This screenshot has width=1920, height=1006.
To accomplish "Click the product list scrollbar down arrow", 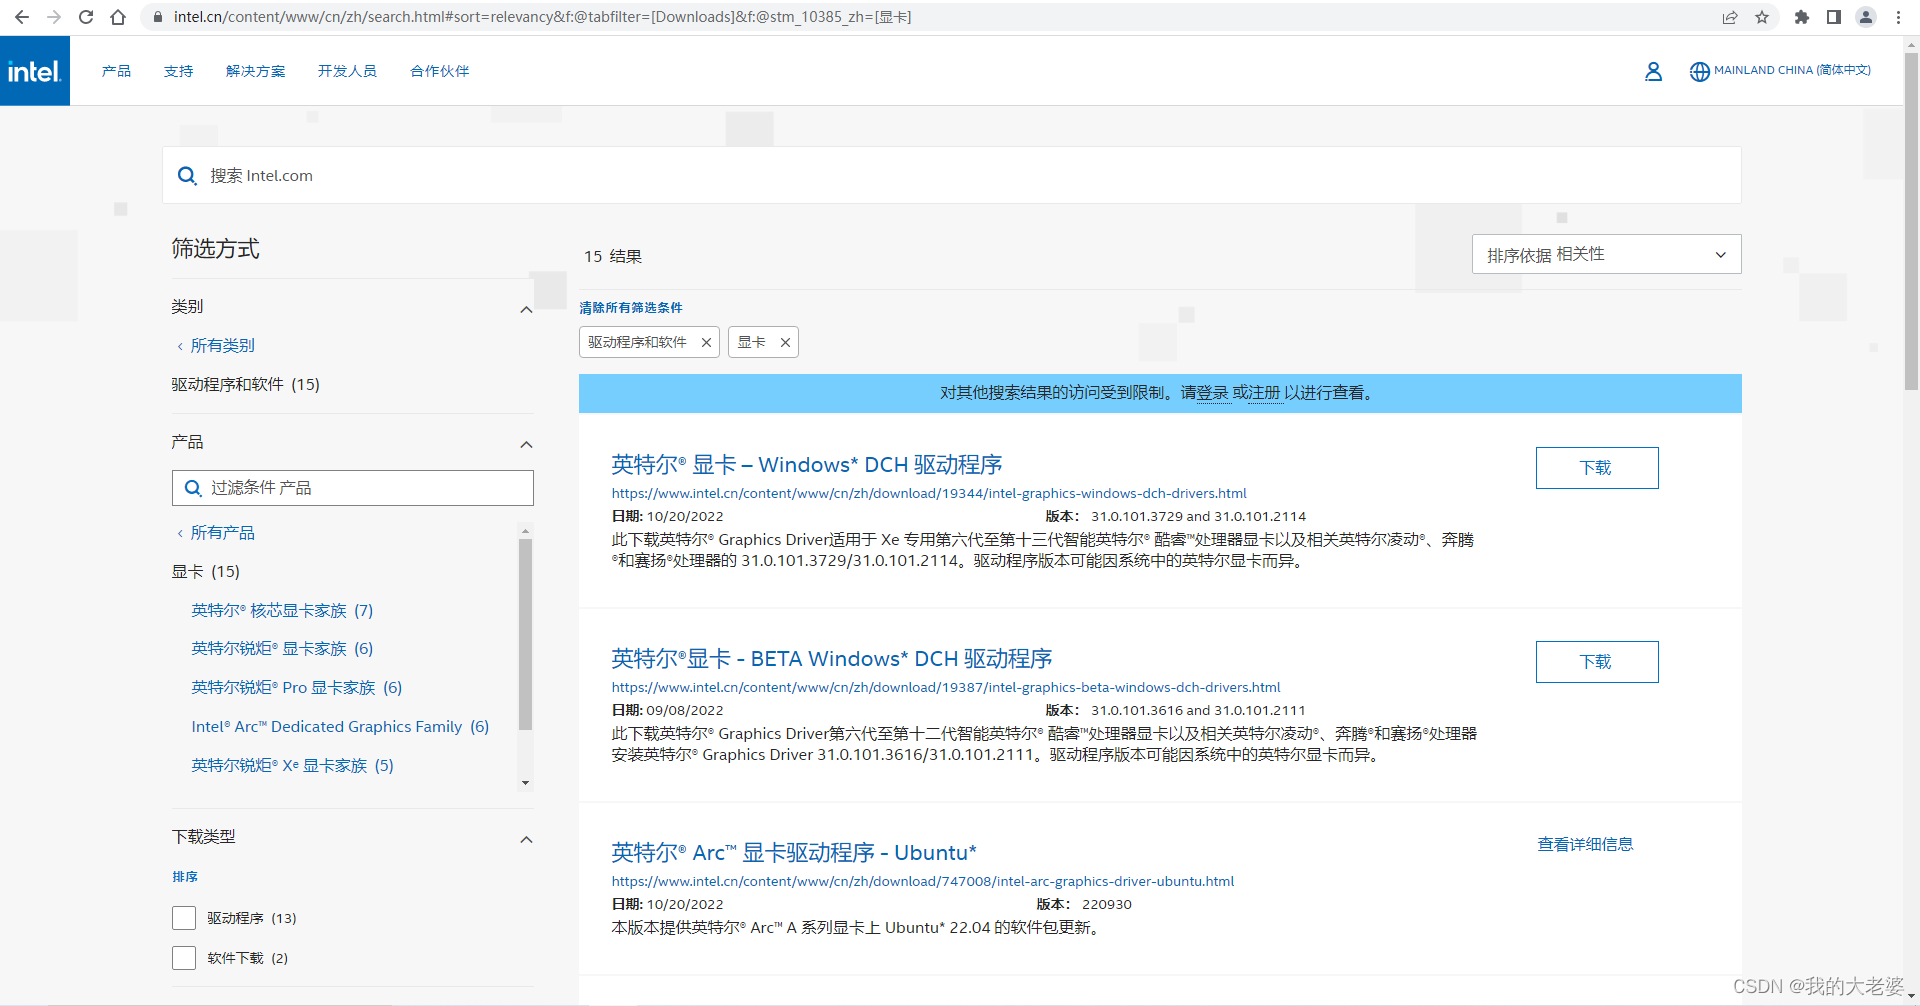I will (526, 783).
